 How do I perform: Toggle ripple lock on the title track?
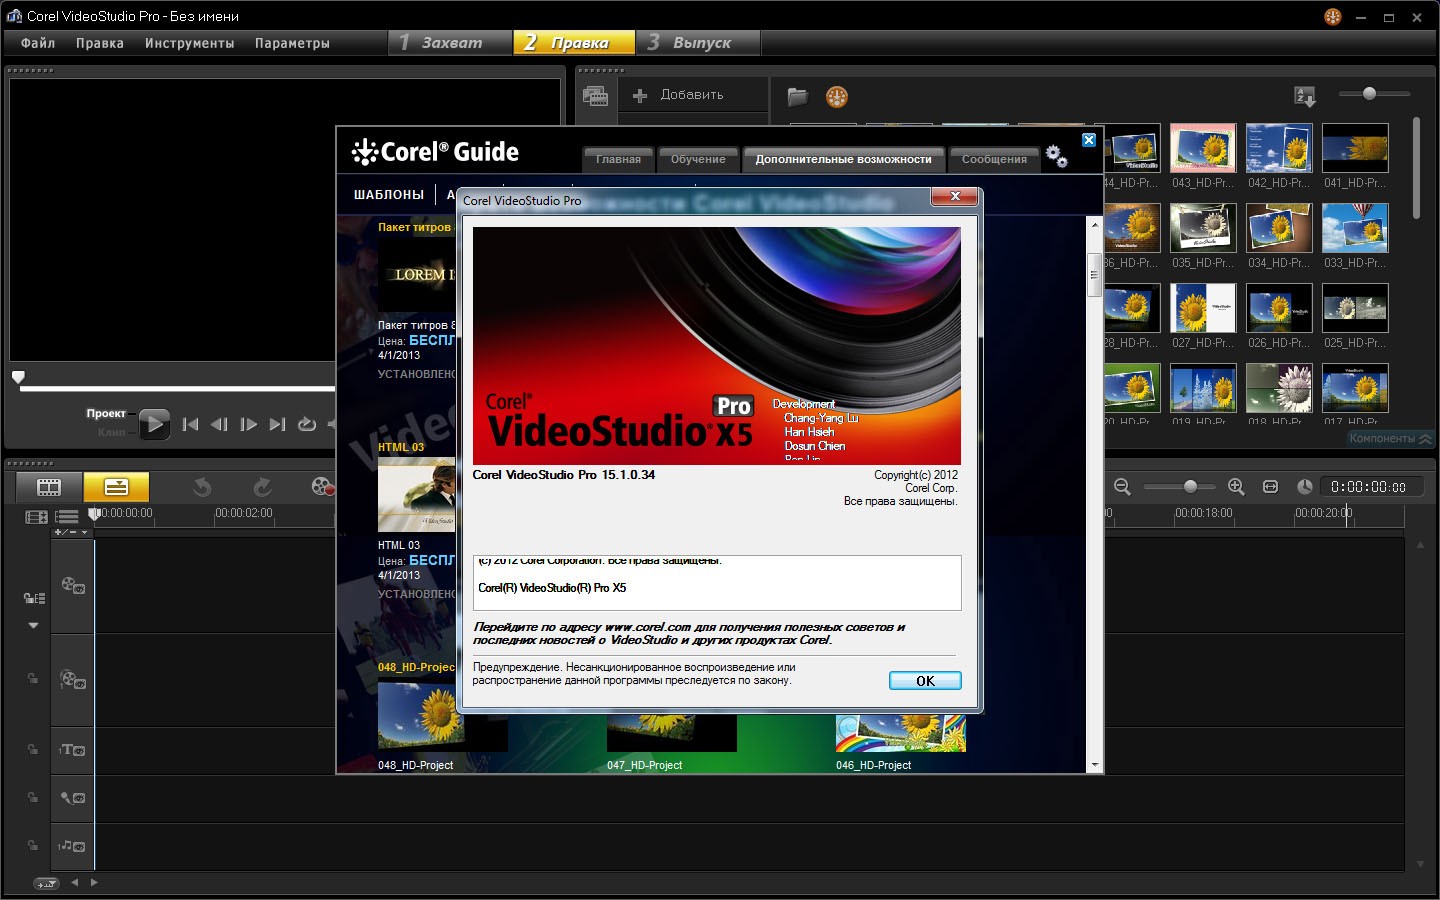[x=33, y=749]
